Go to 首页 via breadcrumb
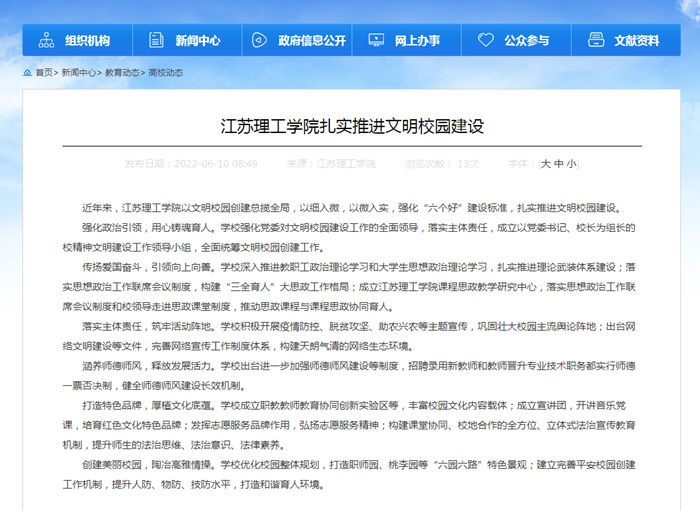Screen dimensions: 700x511 click(44, 73)
